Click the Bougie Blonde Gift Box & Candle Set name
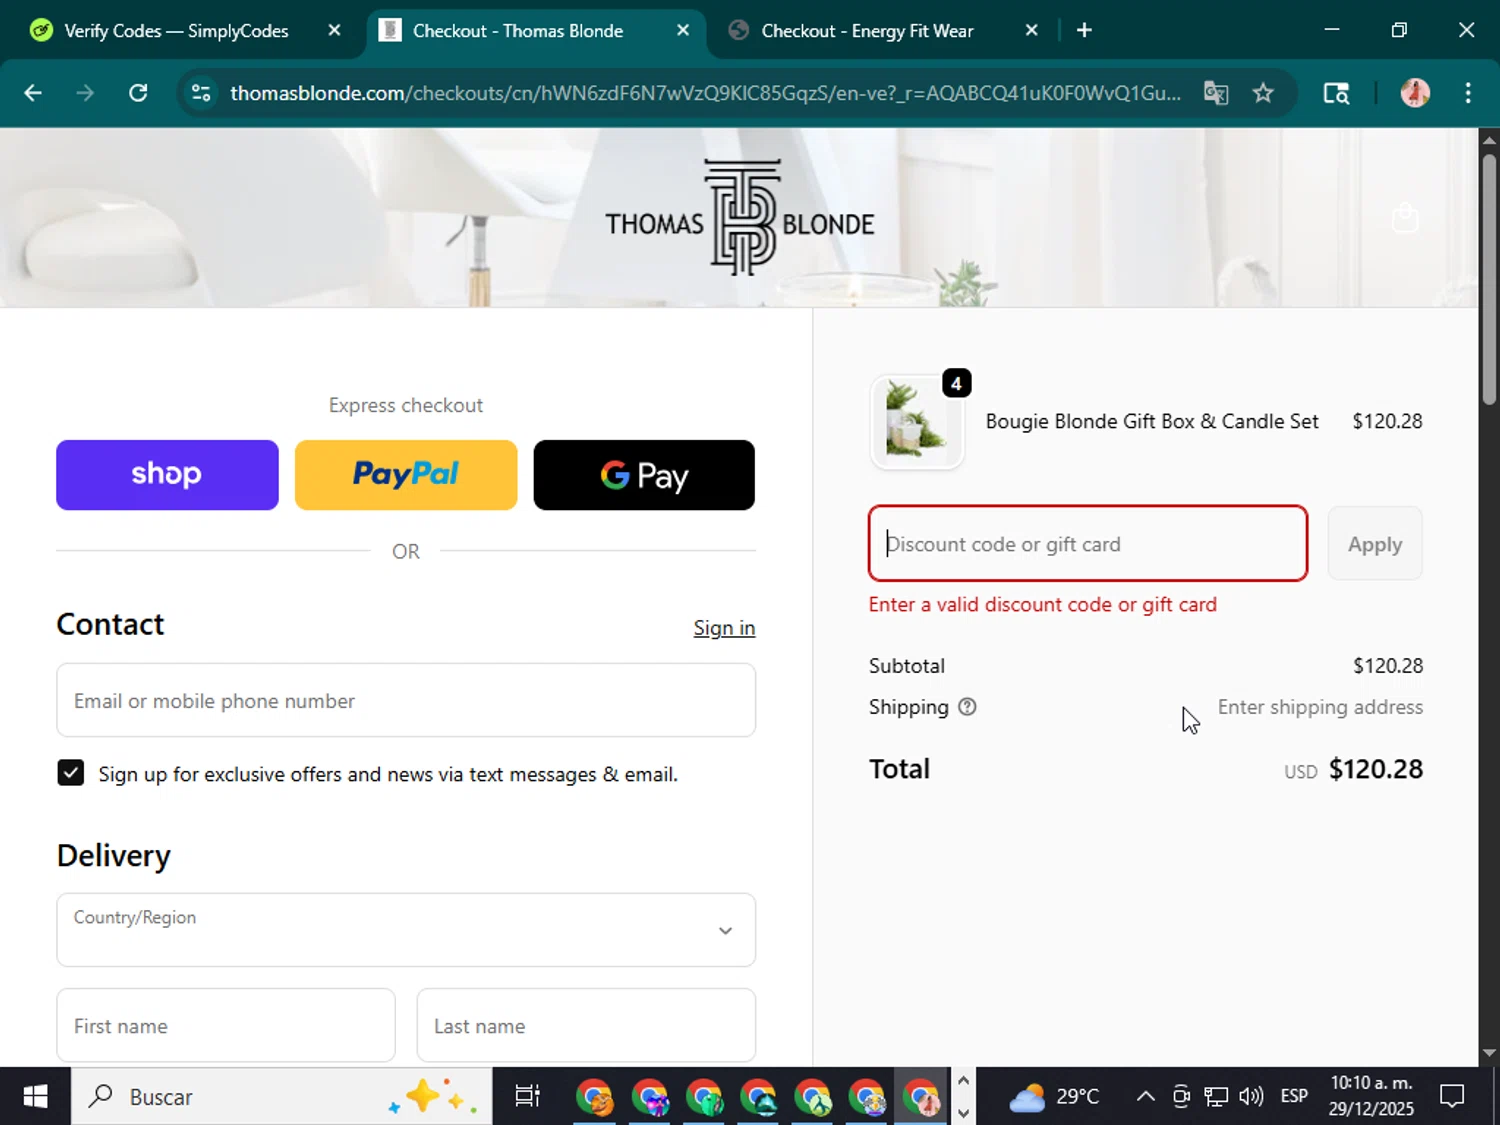 (1152, 421)
